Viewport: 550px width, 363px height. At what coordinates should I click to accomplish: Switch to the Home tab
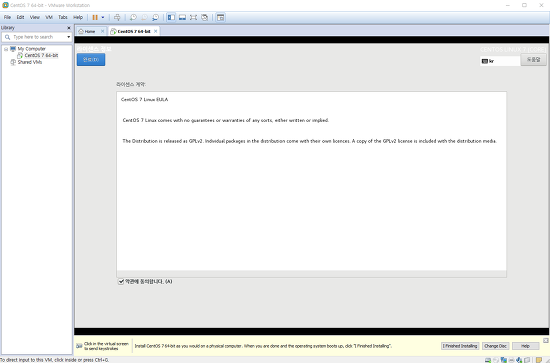coord(90,31)
